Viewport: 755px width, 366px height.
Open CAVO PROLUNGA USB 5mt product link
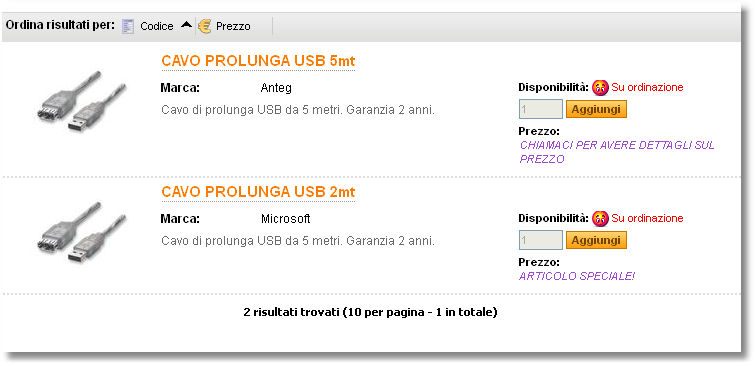point(258,61)
